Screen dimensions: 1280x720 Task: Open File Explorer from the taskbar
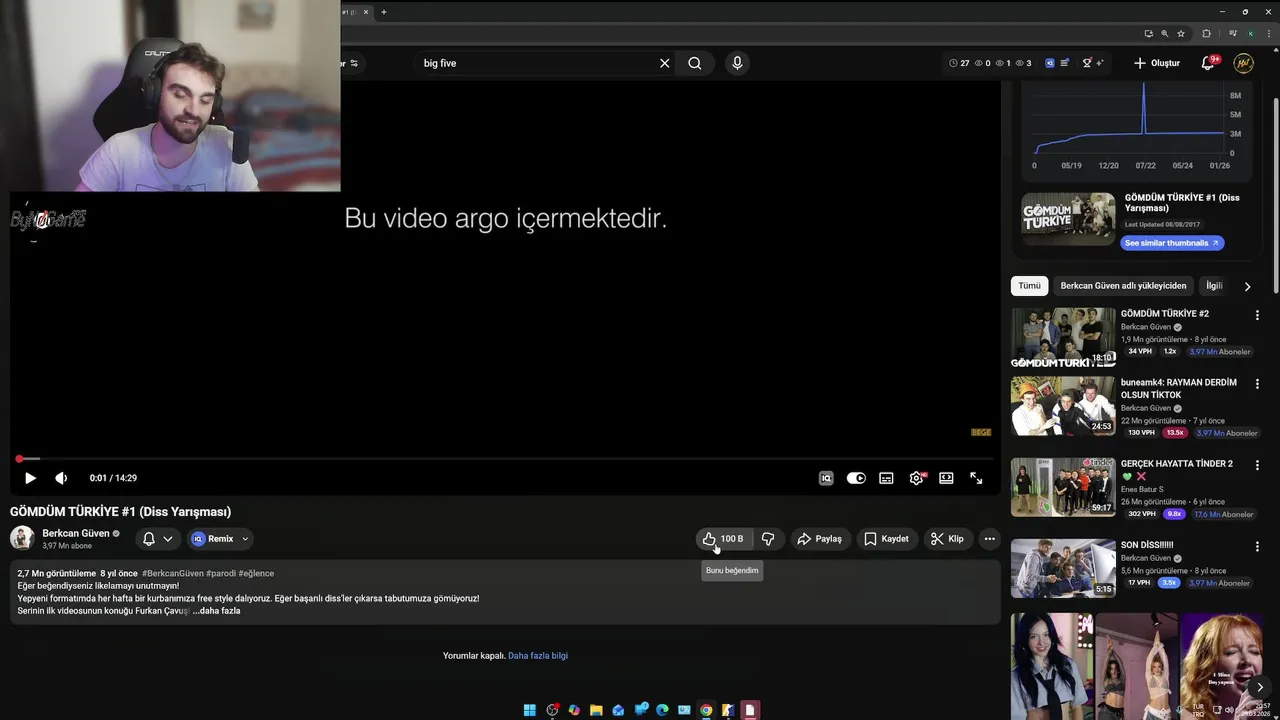tap(596, 710)
